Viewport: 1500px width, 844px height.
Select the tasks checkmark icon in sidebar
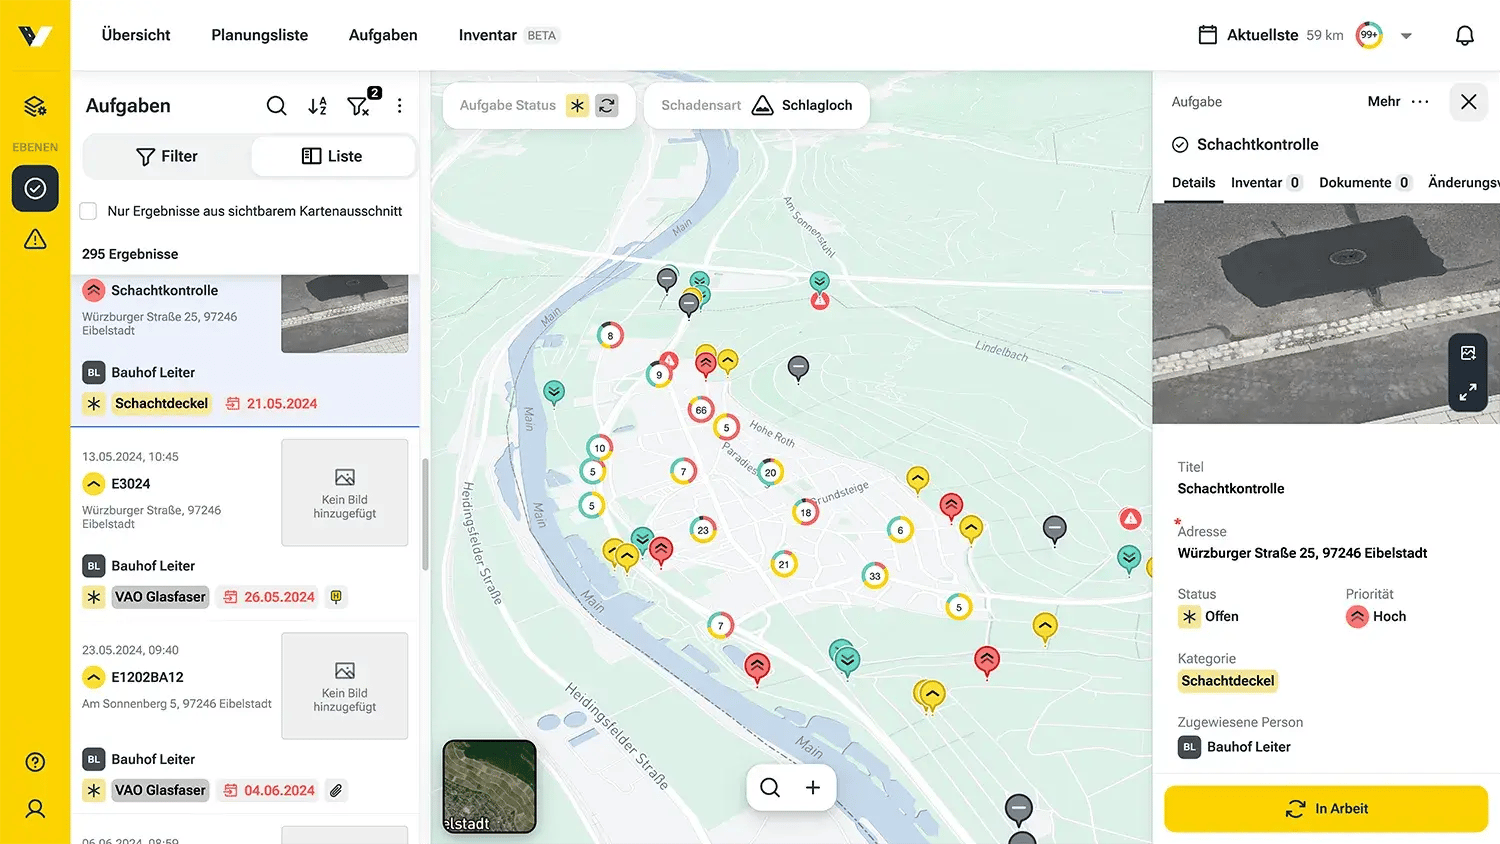pyautogui.click(x=35, y=188)
